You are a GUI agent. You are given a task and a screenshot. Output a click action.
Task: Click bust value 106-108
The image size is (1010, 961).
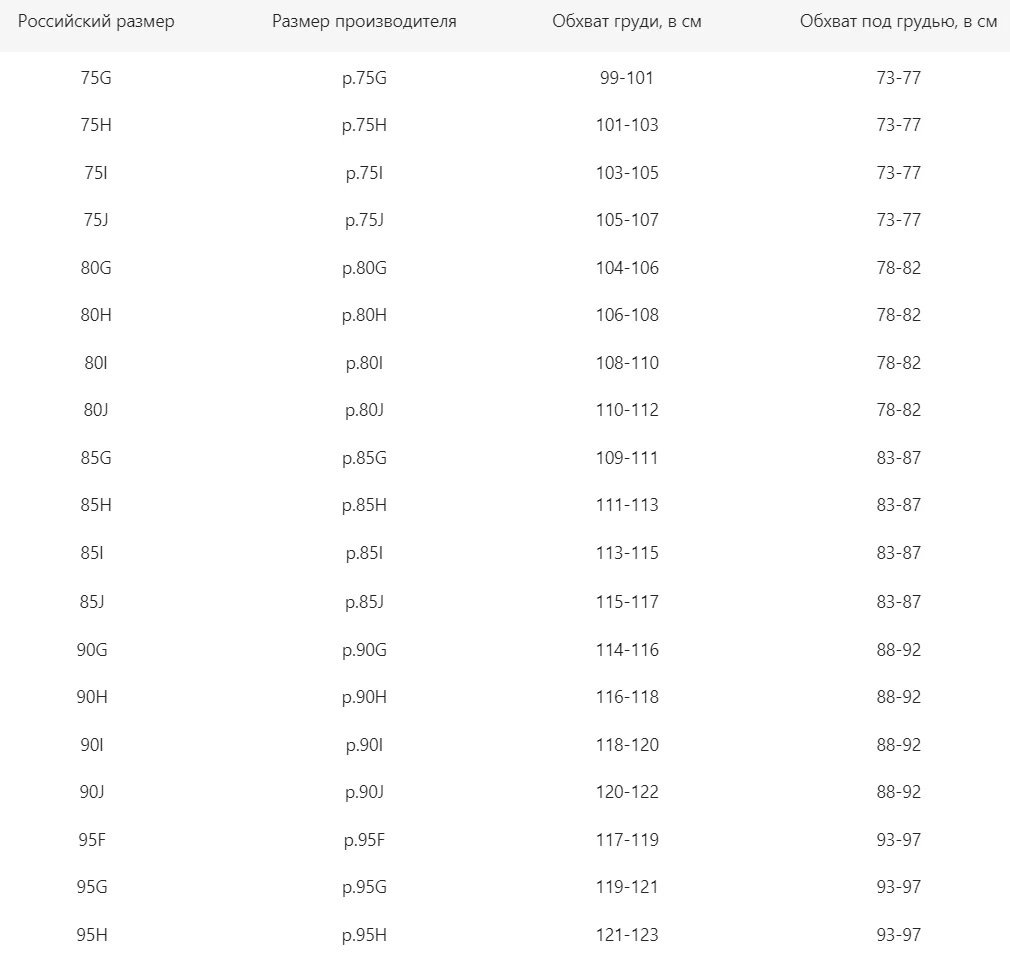(x=627, y=315)
